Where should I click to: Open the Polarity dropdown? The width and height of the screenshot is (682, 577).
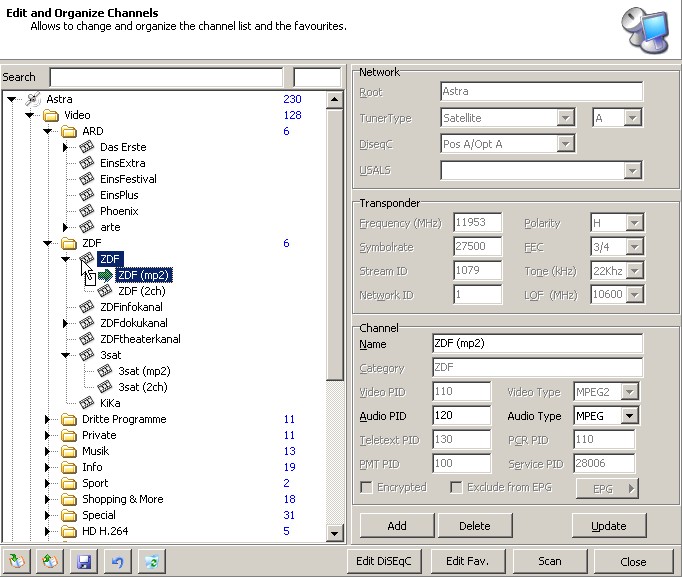(x=635, y=223)
